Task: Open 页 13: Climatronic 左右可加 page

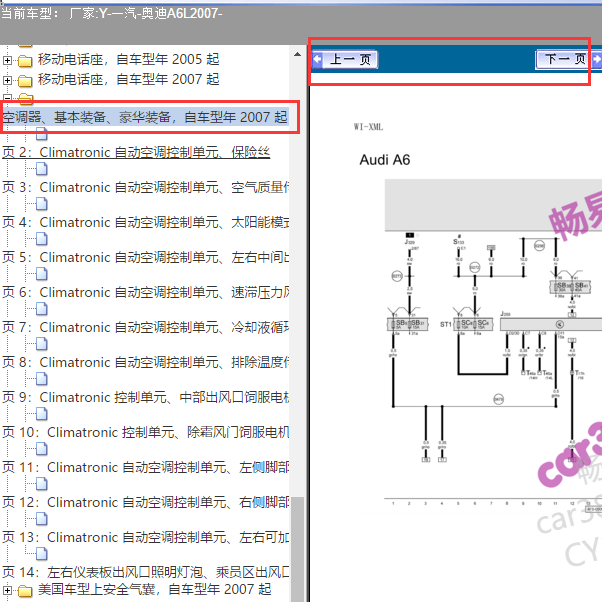Action: point(146,537)
